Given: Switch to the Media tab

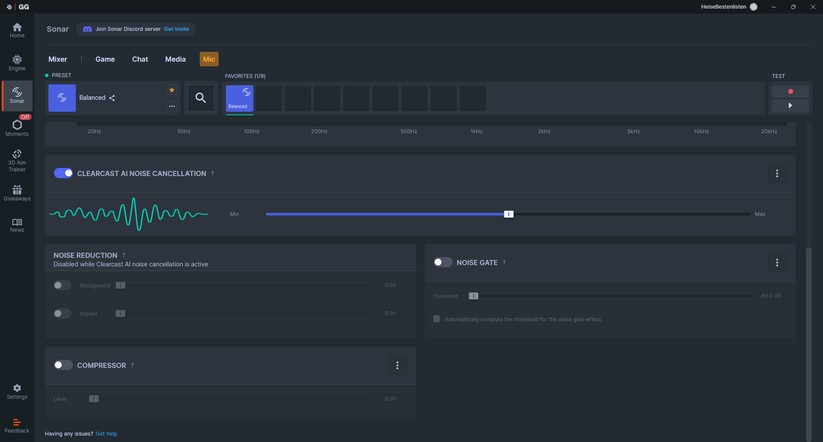Looking at the screenshot, I should pyautogui.click(x=175, y=59).
